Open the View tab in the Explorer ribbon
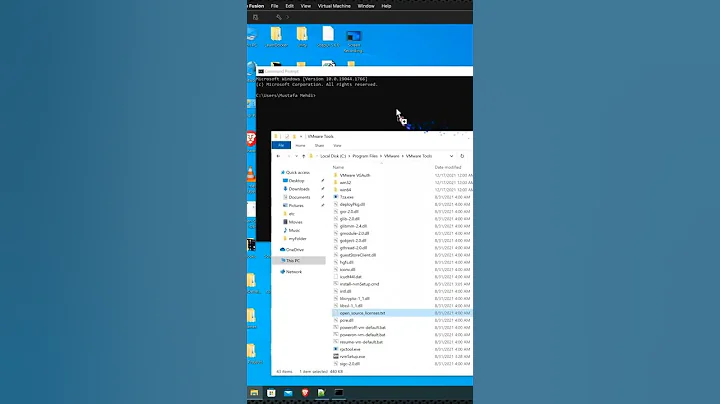 coord(338,146)
